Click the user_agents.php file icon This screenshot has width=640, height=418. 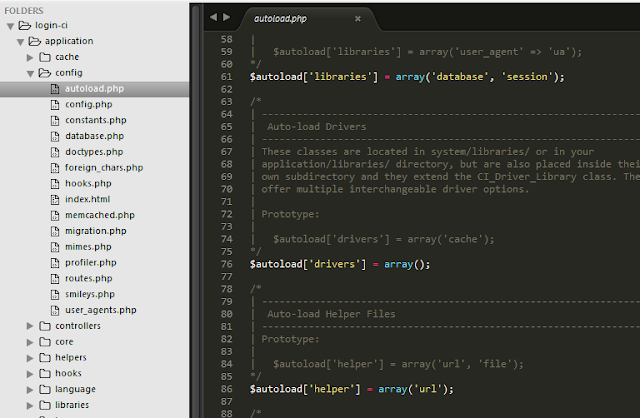tap(55, 310)
